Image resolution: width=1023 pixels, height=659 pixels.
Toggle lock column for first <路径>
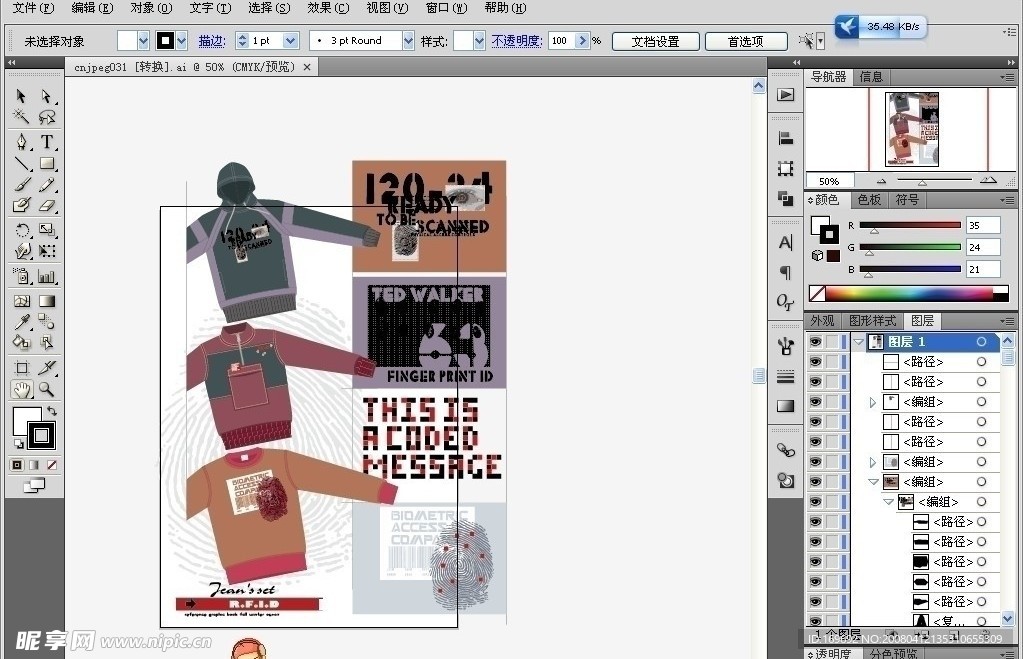832,361
